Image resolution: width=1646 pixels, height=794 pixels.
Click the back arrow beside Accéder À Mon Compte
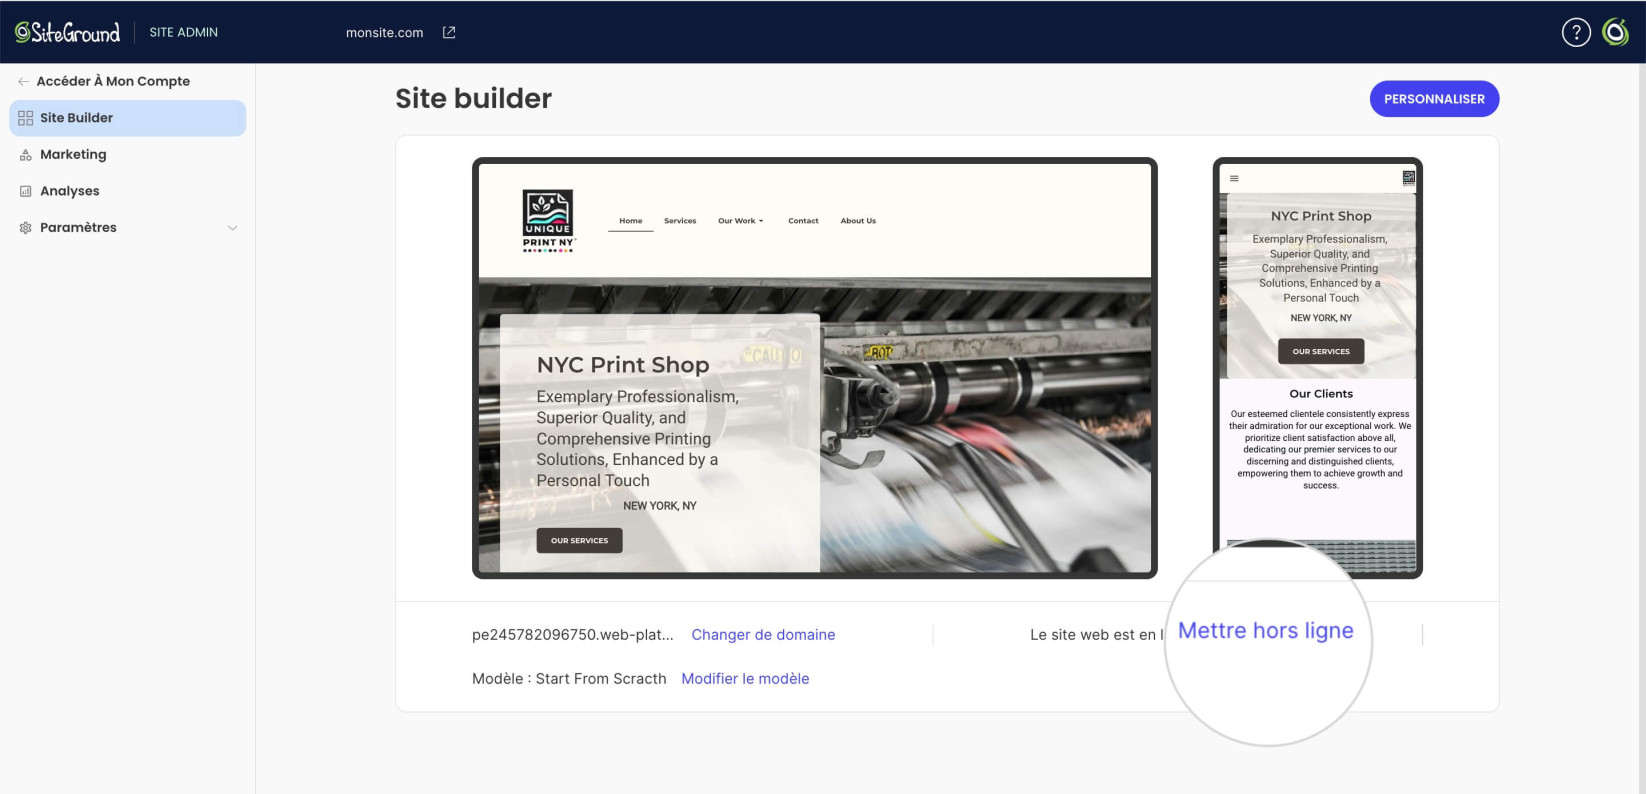click(23, 81)
